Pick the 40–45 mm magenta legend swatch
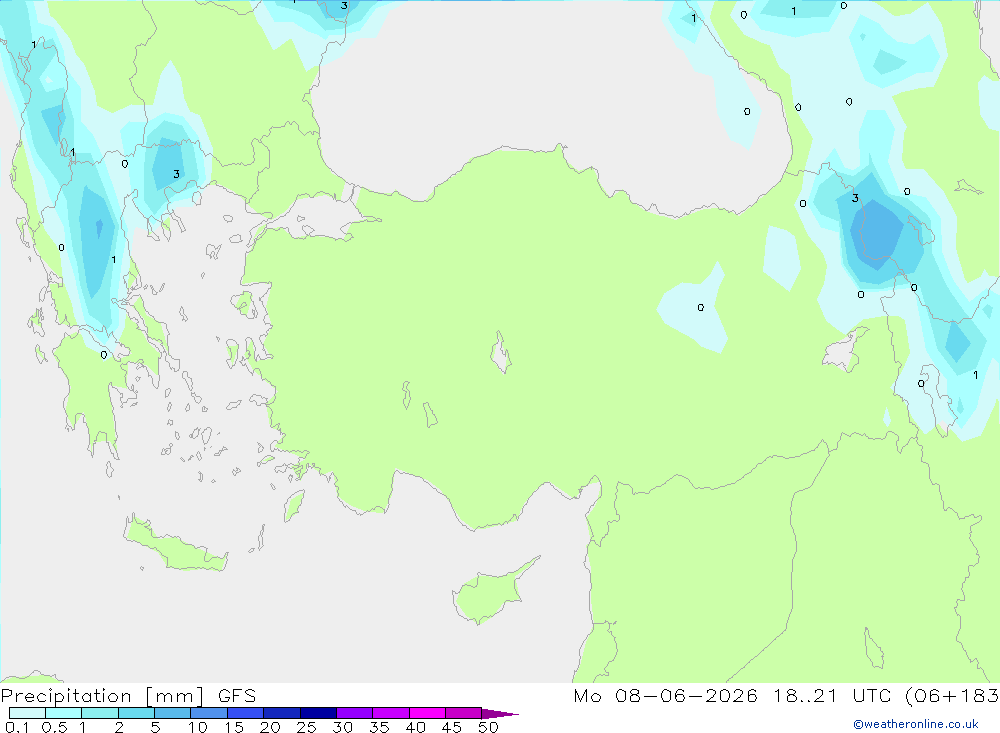1000x733 pixels. pos(427,713)
